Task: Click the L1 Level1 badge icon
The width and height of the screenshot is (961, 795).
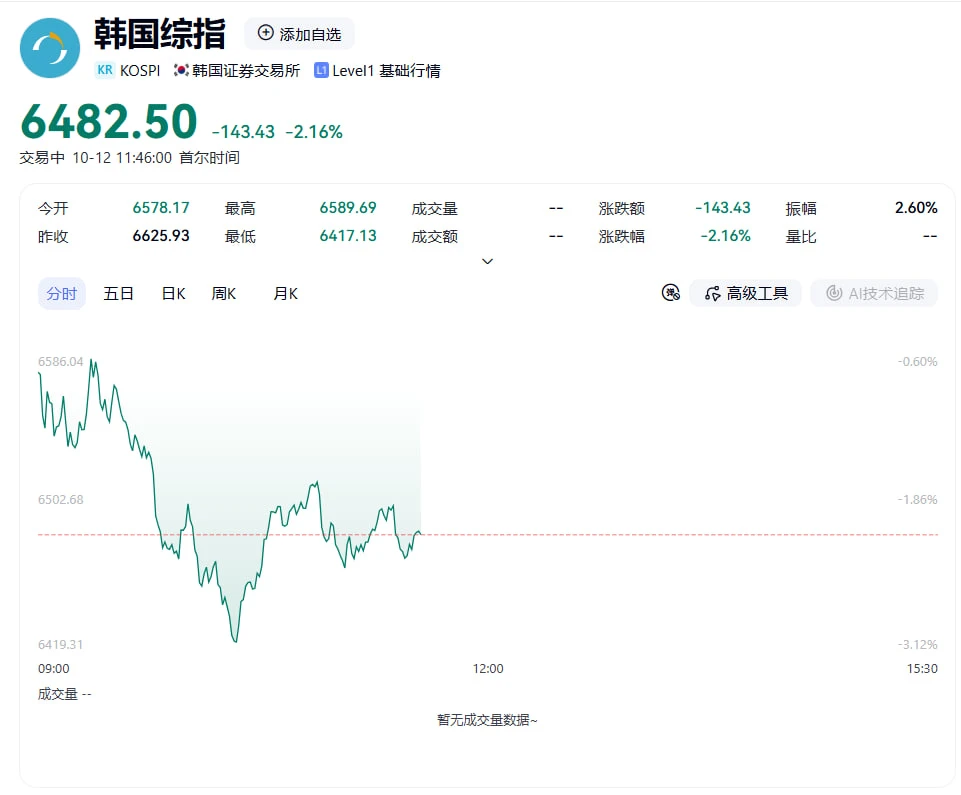Action: click(x=321, y=70)
